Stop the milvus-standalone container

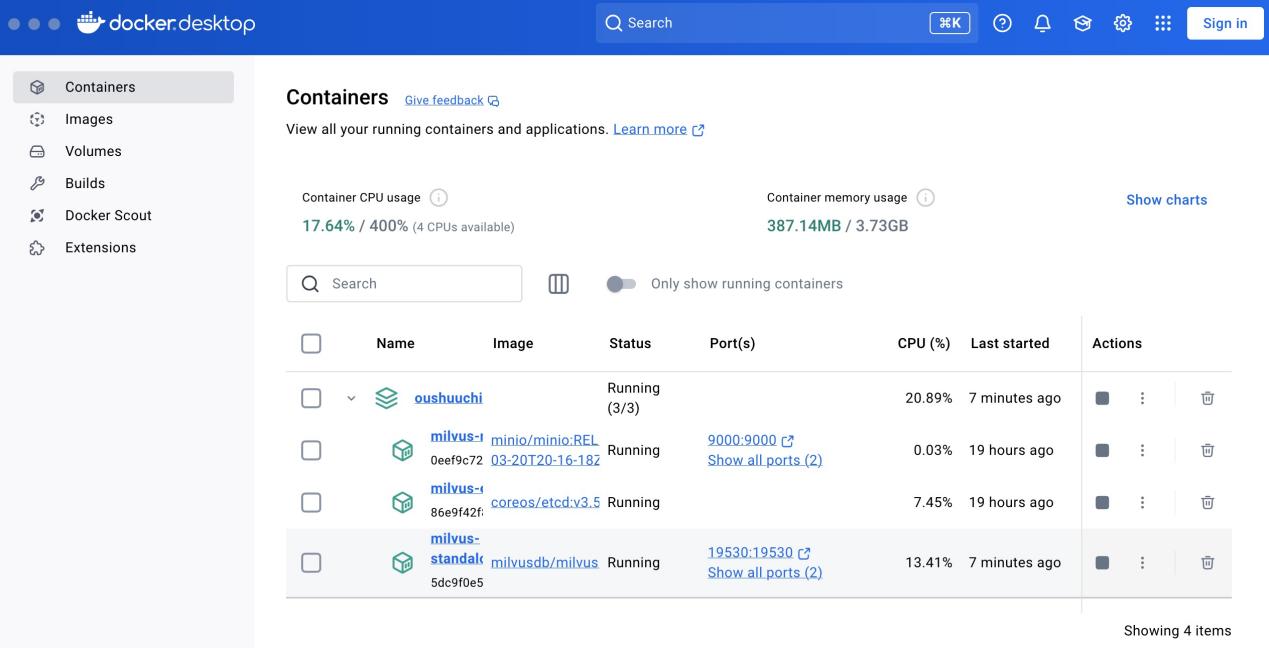[1102, 563]
